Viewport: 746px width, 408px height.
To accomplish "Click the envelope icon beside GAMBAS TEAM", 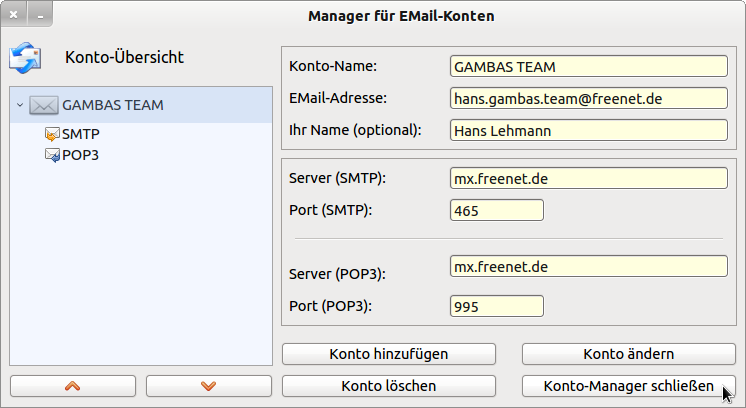I will [x=44, y=105].
